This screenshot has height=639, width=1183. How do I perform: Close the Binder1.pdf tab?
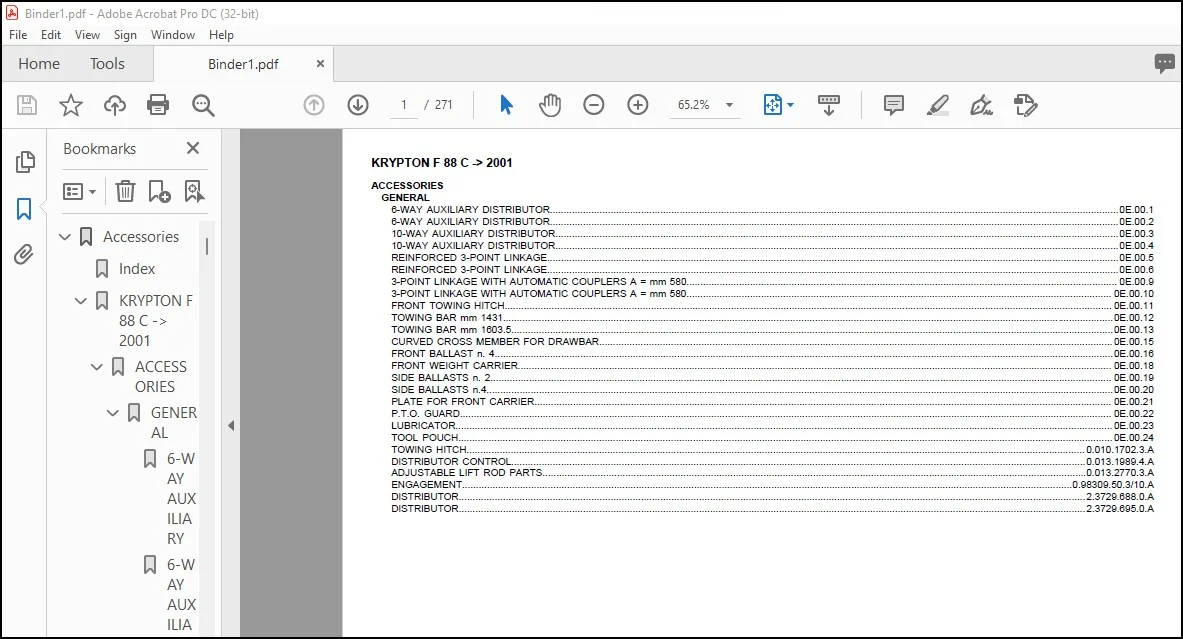pyautogui.click(x=320, y=64)
